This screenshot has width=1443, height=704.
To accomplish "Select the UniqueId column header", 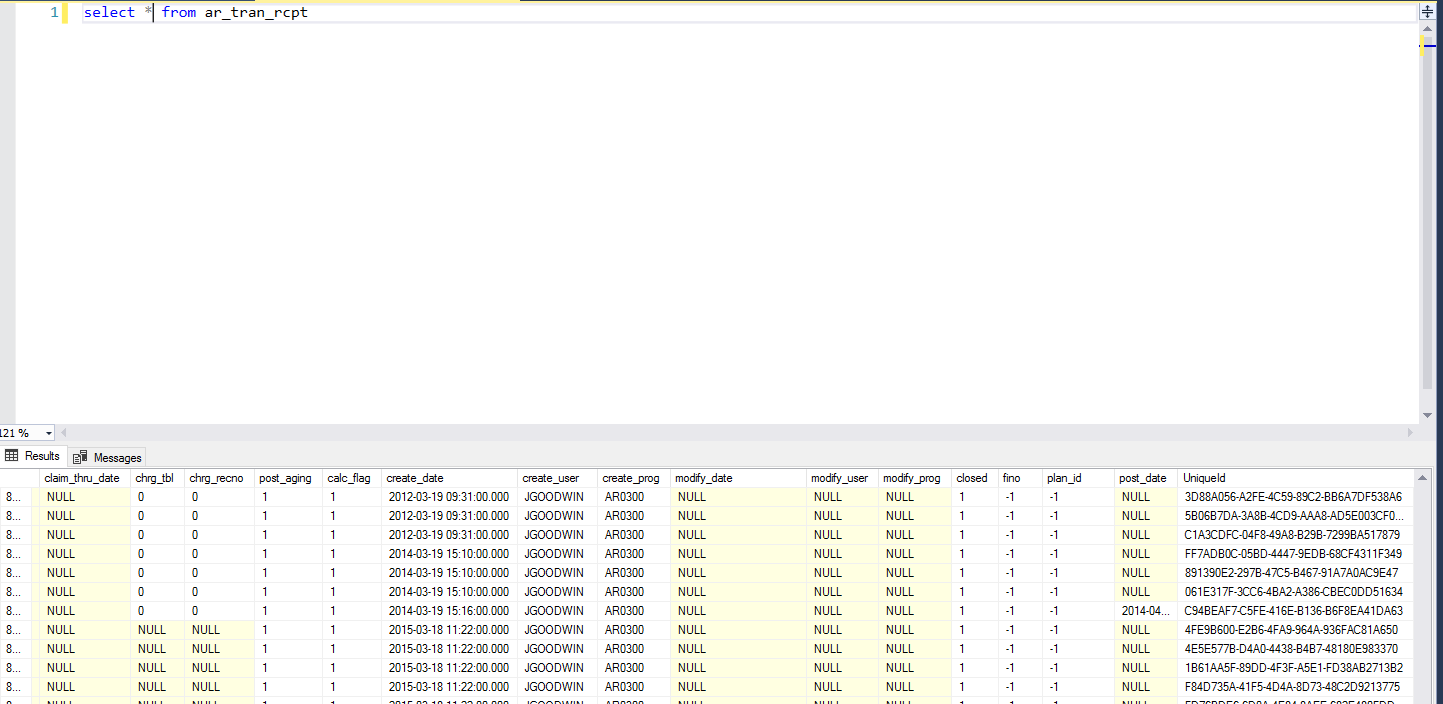I will click(x=1296, y=478).
